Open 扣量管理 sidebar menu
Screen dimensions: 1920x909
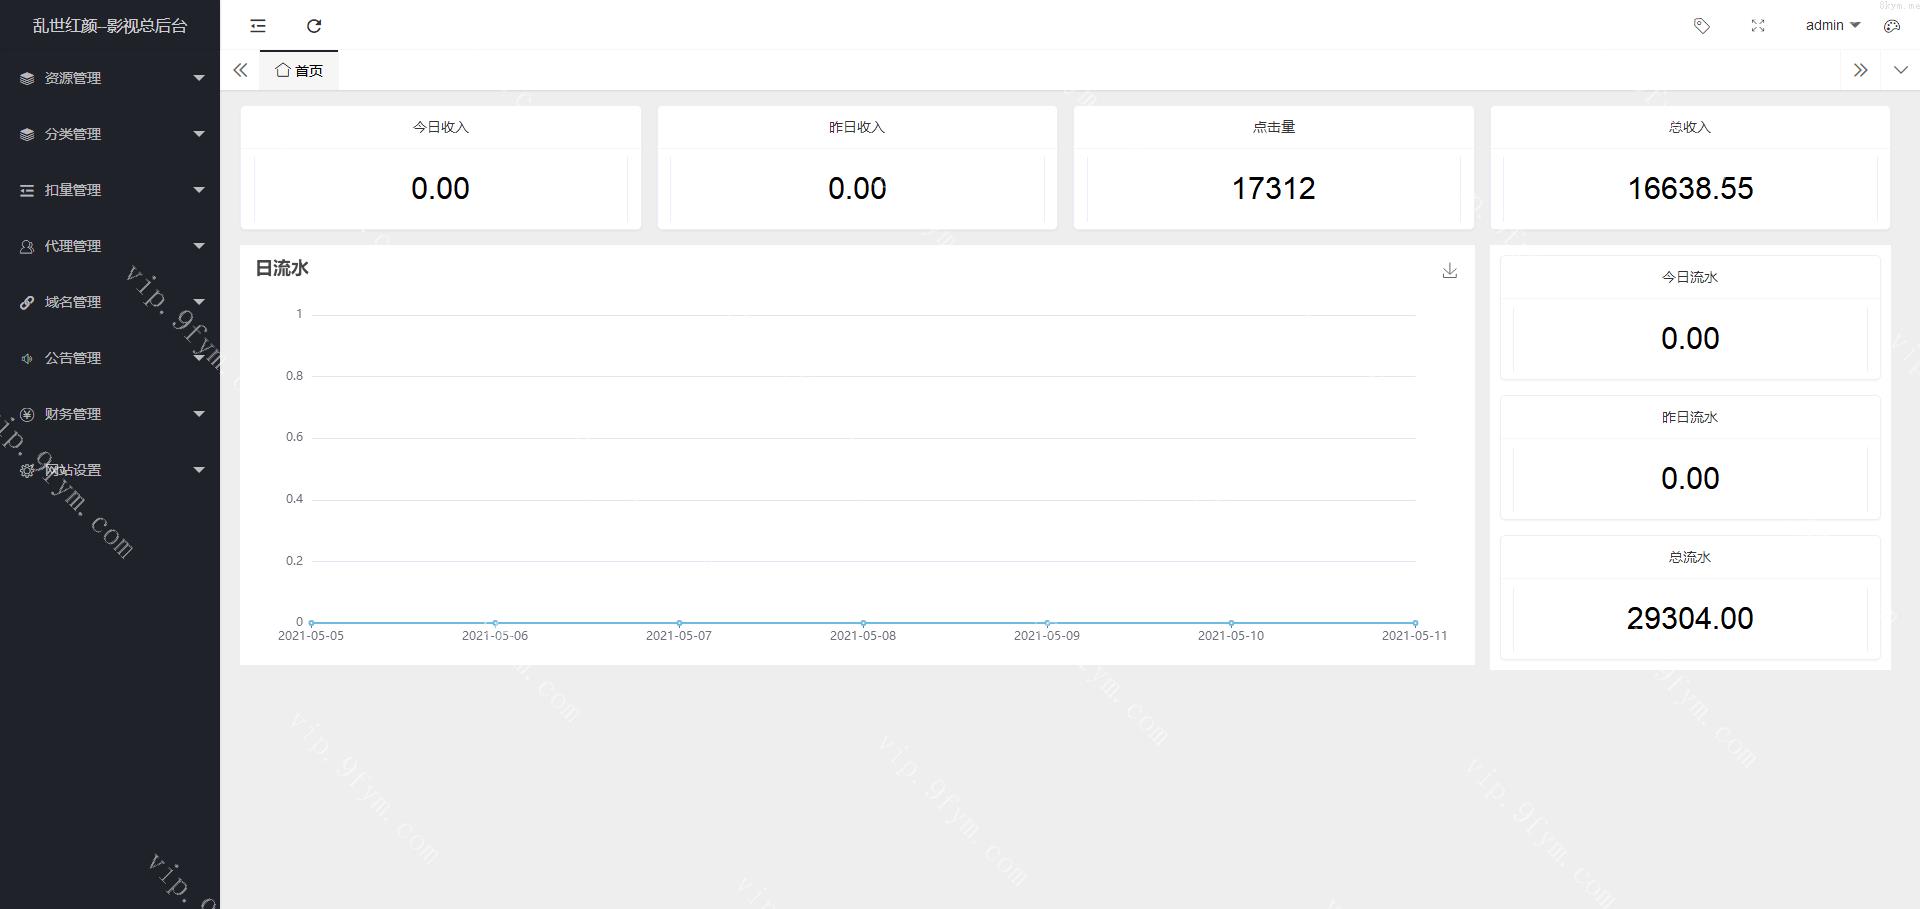pos(110,190)
